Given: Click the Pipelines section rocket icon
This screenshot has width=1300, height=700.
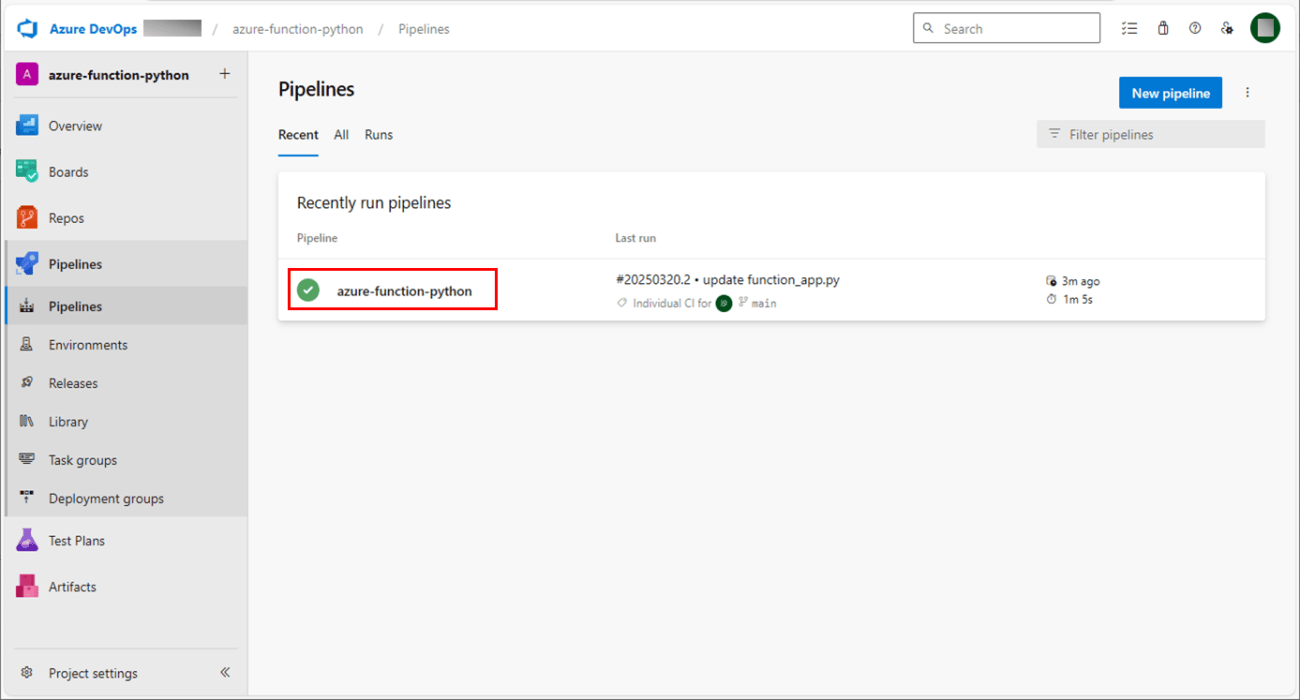Looking at the screenshot, I should (x=27, y=264).
